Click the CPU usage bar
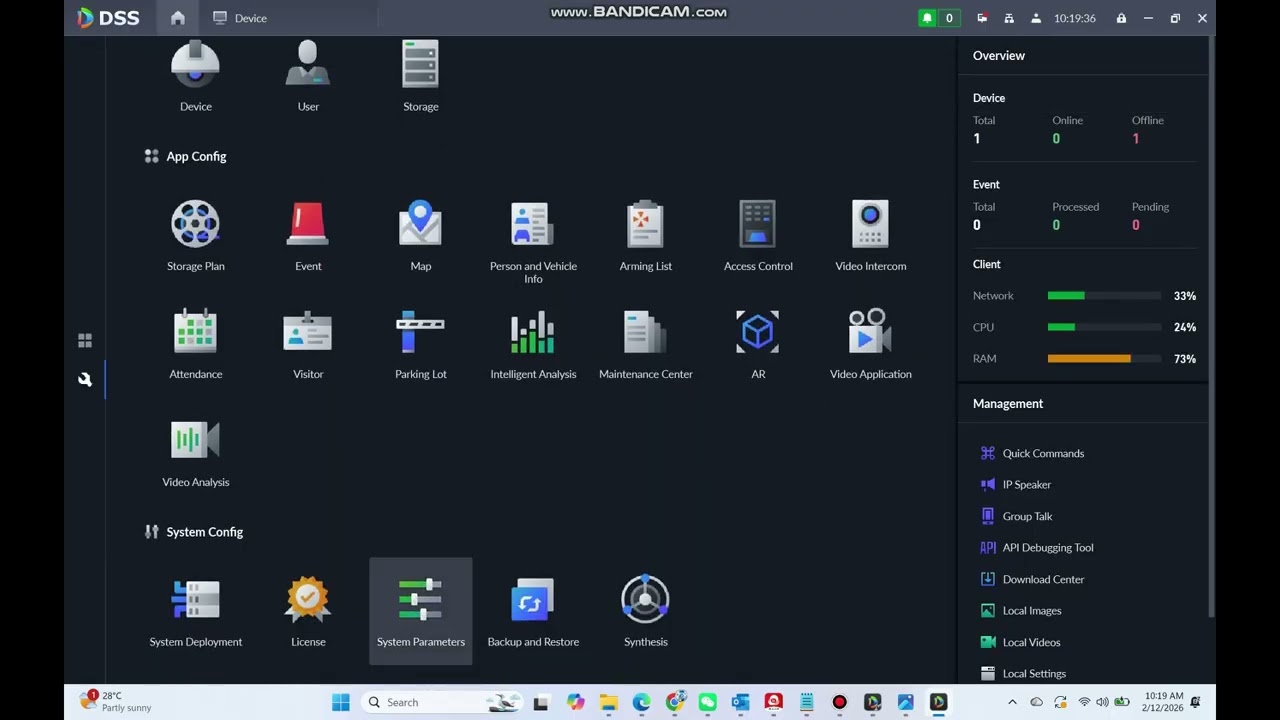1280x720 pixels. (1104, 327)
